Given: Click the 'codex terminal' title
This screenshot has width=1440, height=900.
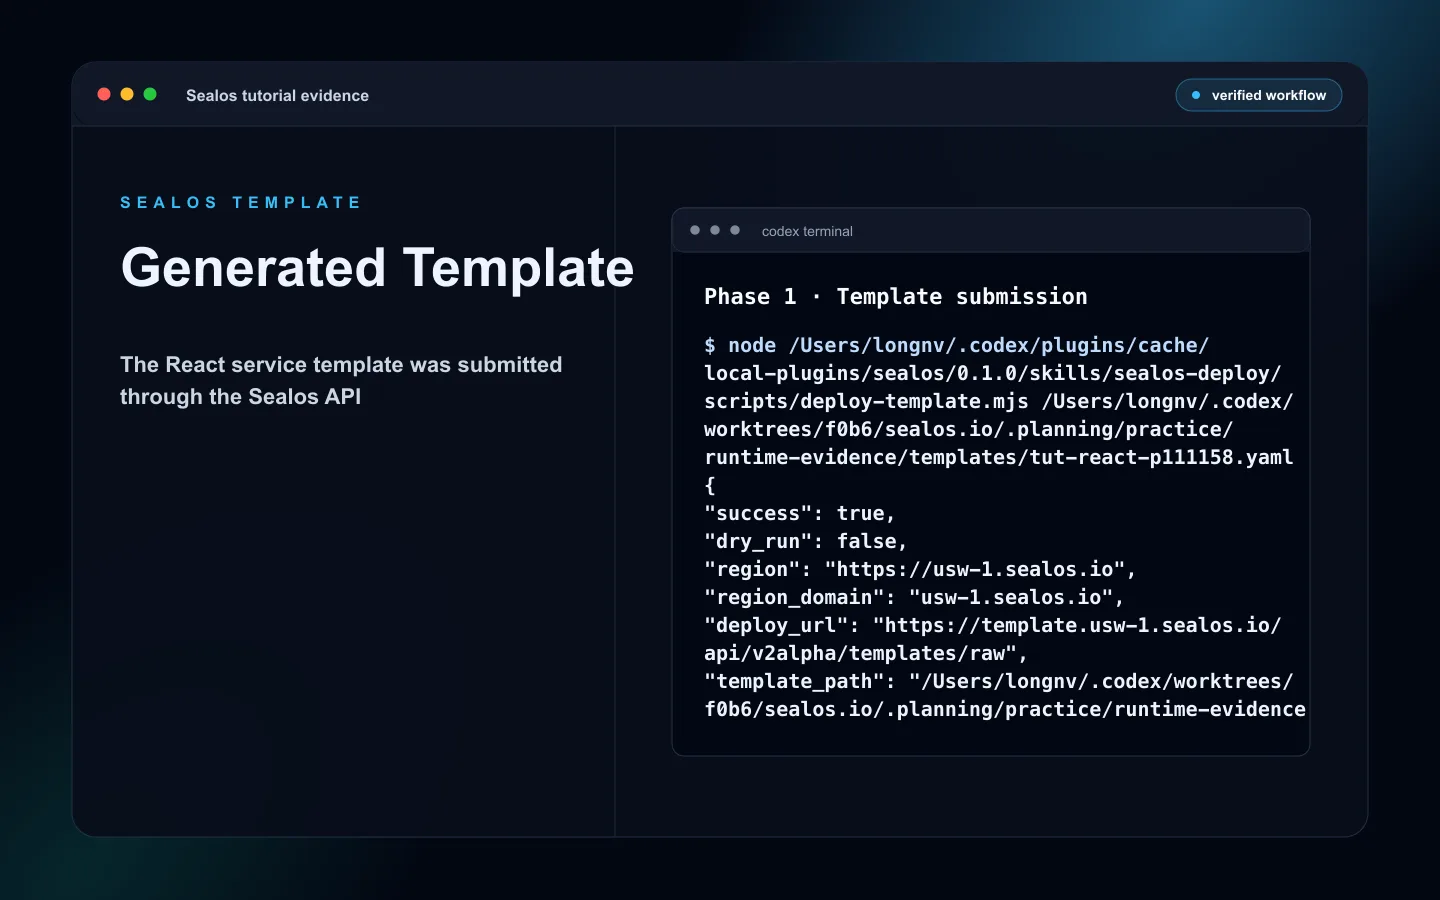Looking at the screenshot, I should (807, 231).
